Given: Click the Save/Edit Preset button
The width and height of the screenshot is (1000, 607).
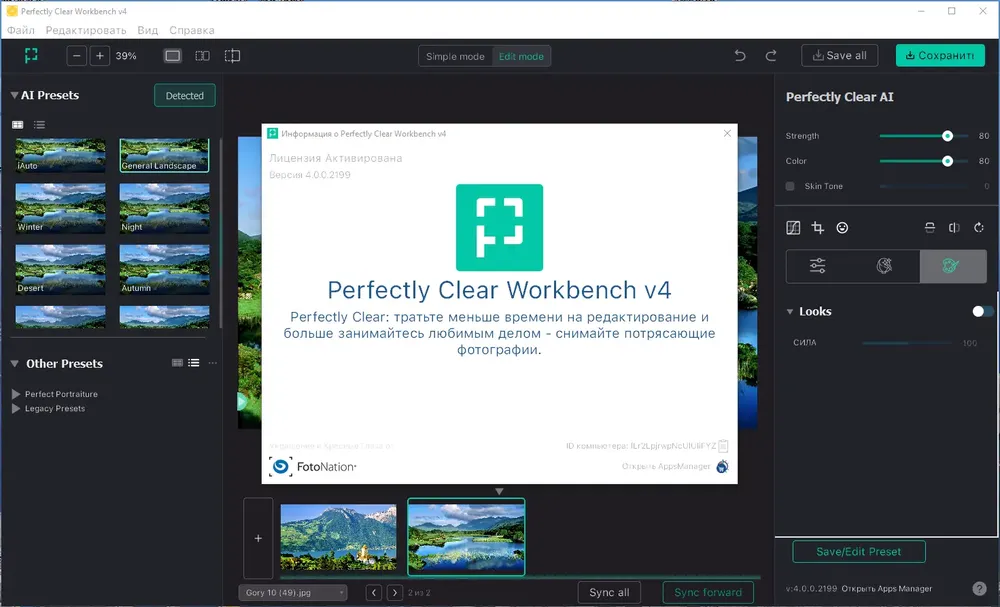Looking at the screenshot, I should [859, 552].
